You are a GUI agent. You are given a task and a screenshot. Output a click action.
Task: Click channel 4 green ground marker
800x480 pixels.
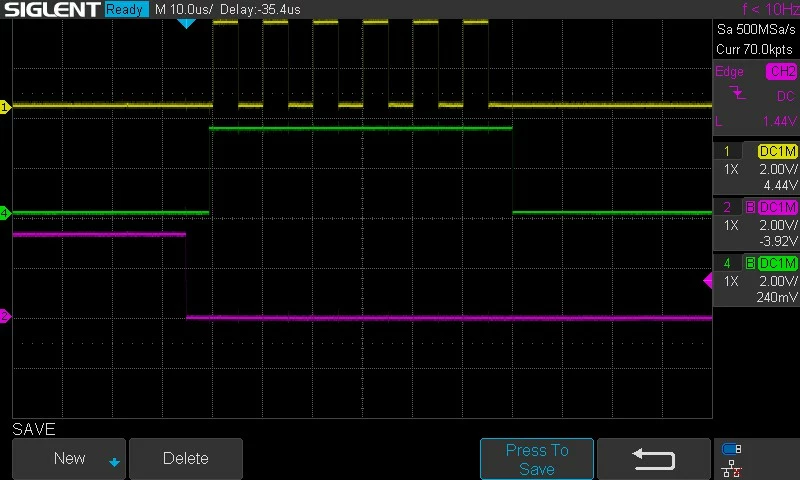click(5, 213)
